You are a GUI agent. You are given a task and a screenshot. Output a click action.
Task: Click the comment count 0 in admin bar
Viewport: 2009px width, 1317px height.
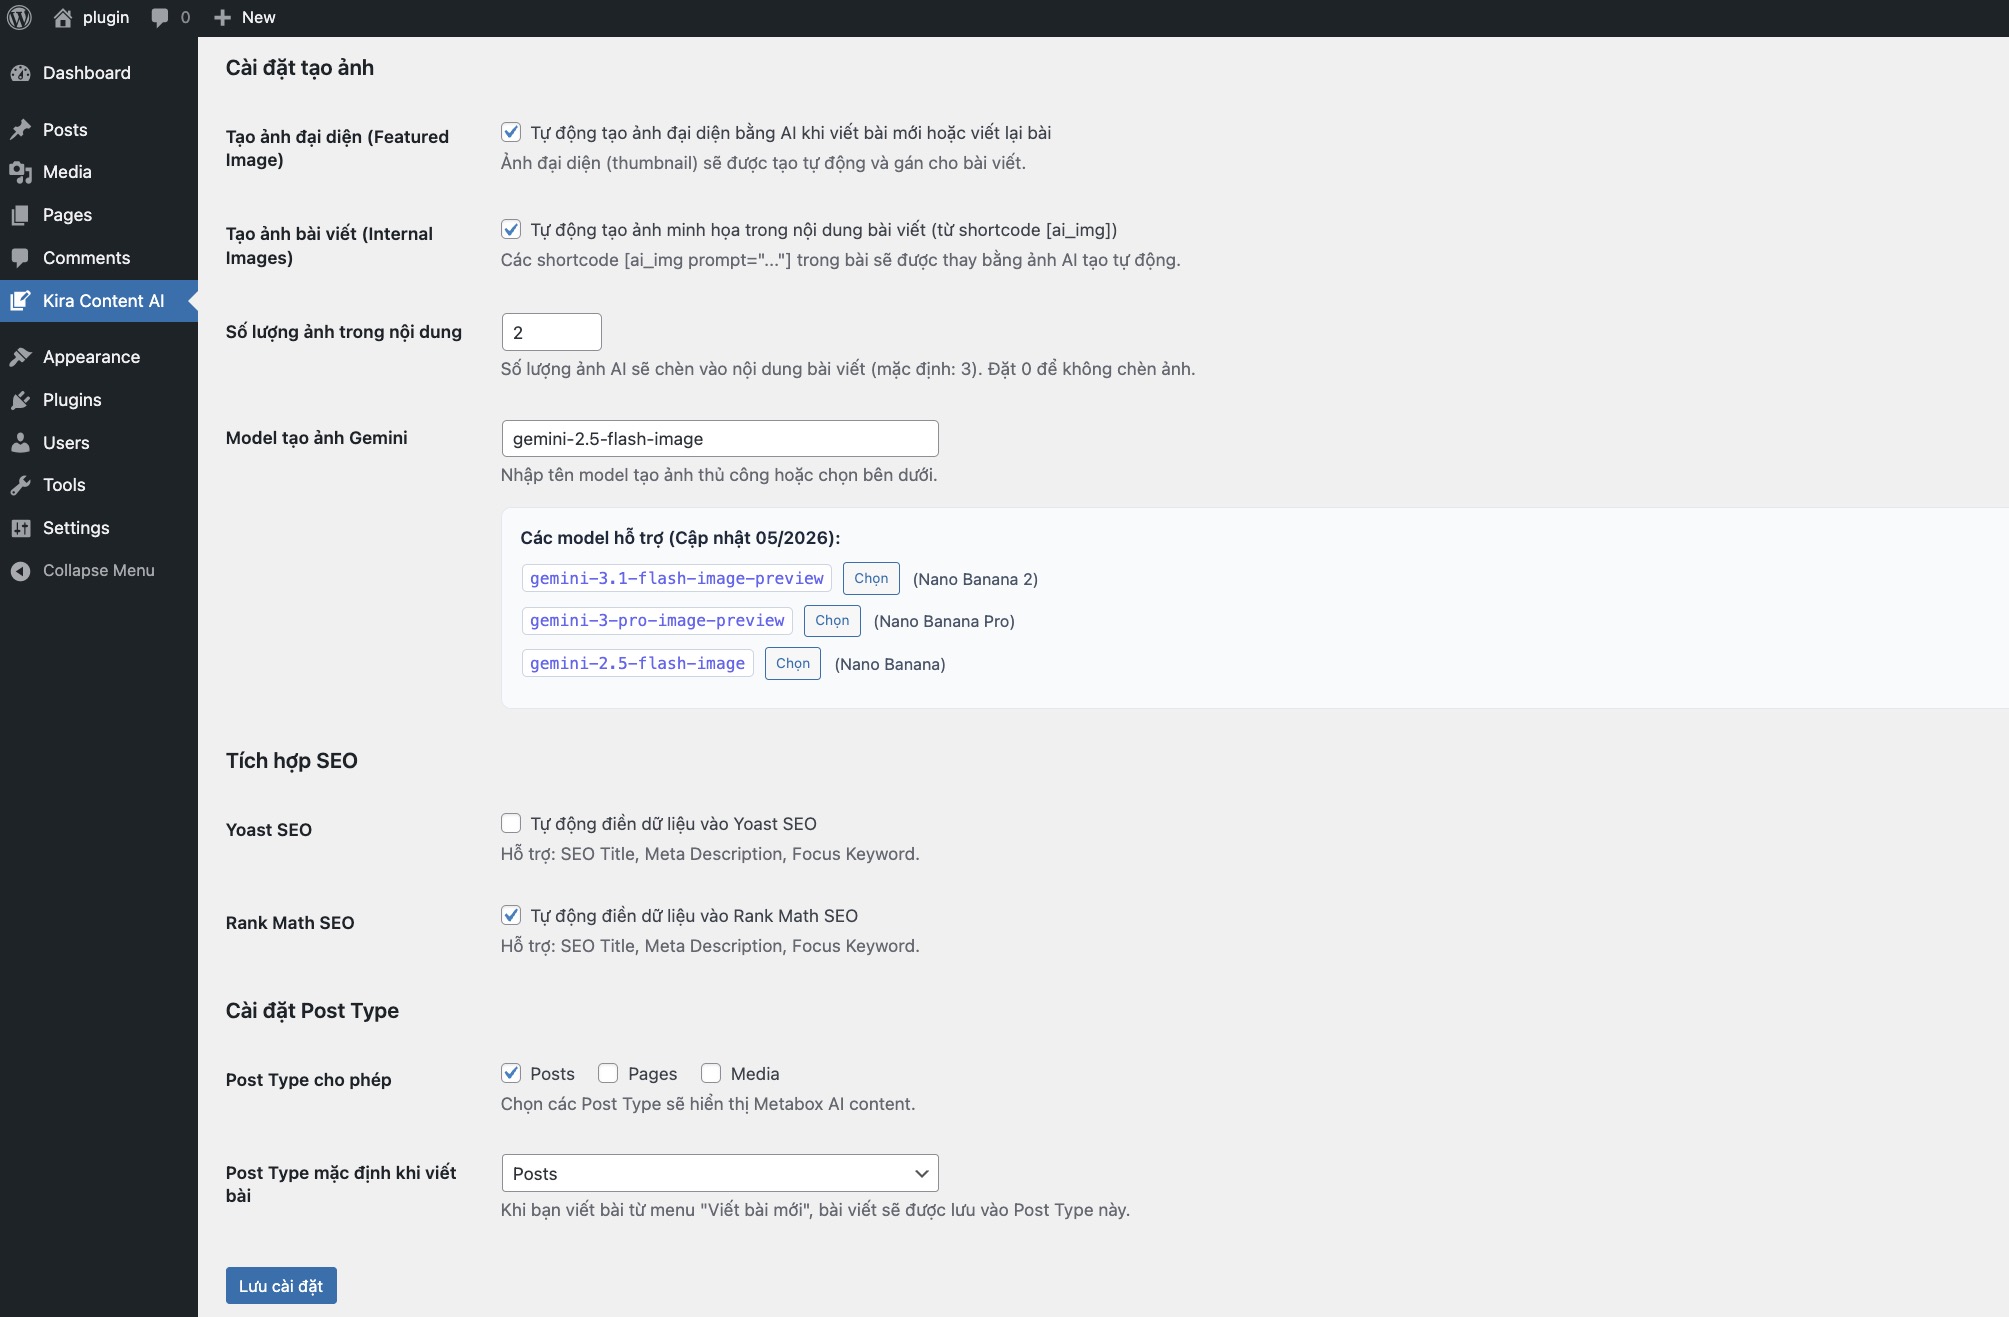(x=185, y=18)
